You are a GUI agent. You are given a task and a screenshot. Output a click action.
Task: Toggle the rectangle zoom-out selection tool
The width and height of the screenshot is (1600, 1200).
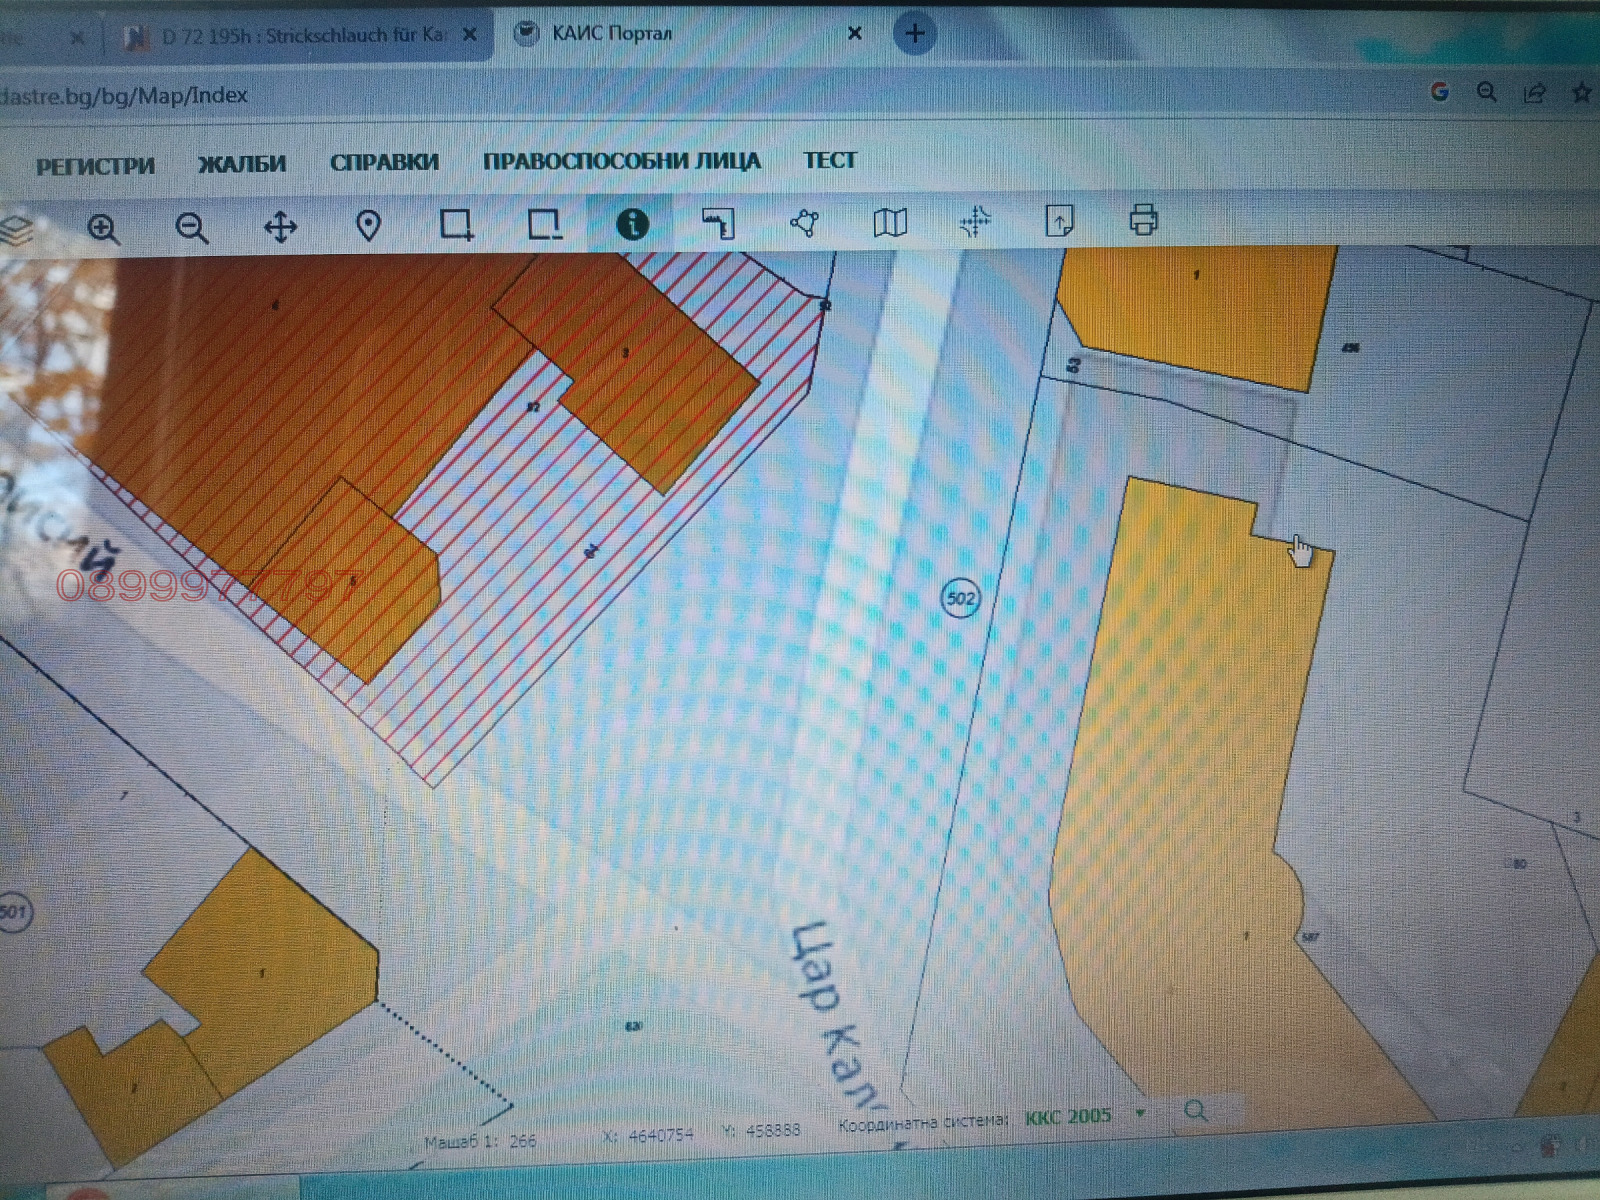(x=543, y=227)
